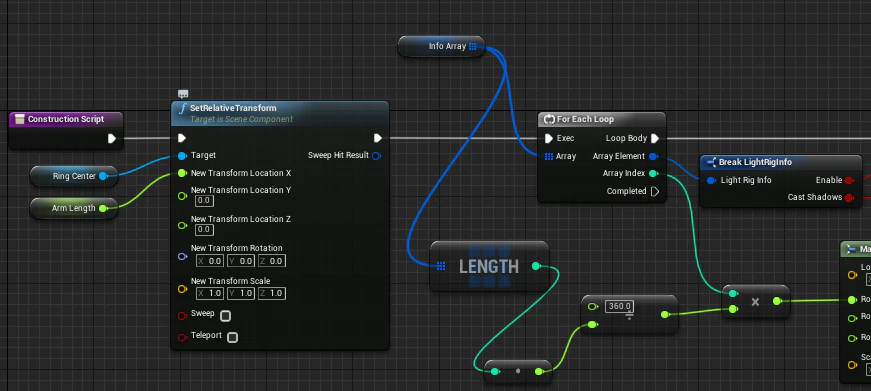
Task: Select the Break LightRigInfo node title
Action: click(755, 162)
